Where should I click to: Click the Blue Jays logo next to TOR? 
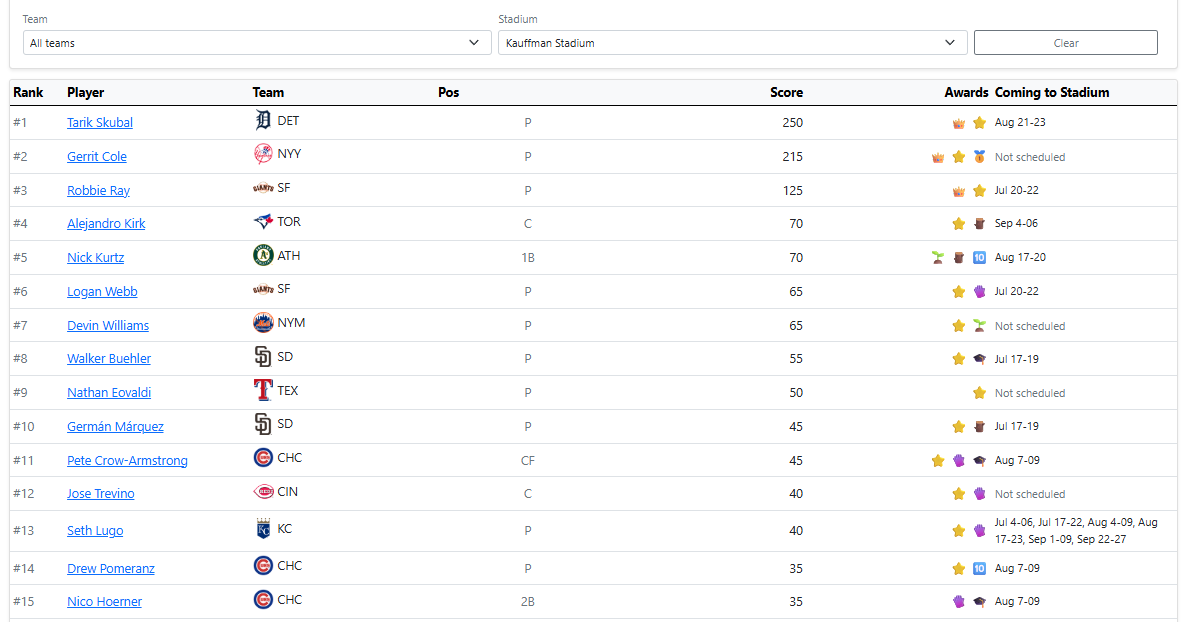263,222
